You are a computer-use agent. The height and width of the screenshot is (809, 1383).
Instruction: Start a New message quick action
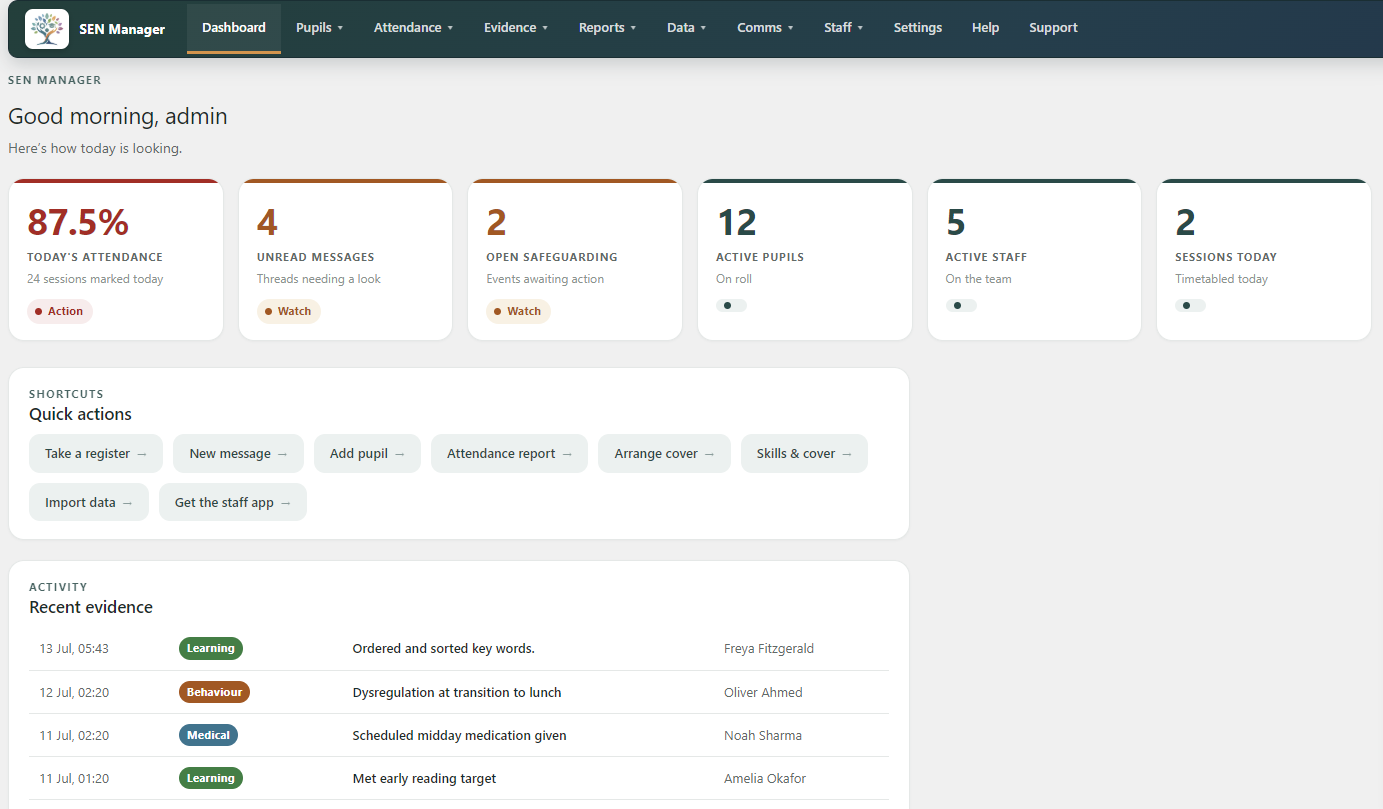pyautogui.click(x=238, y=453)
